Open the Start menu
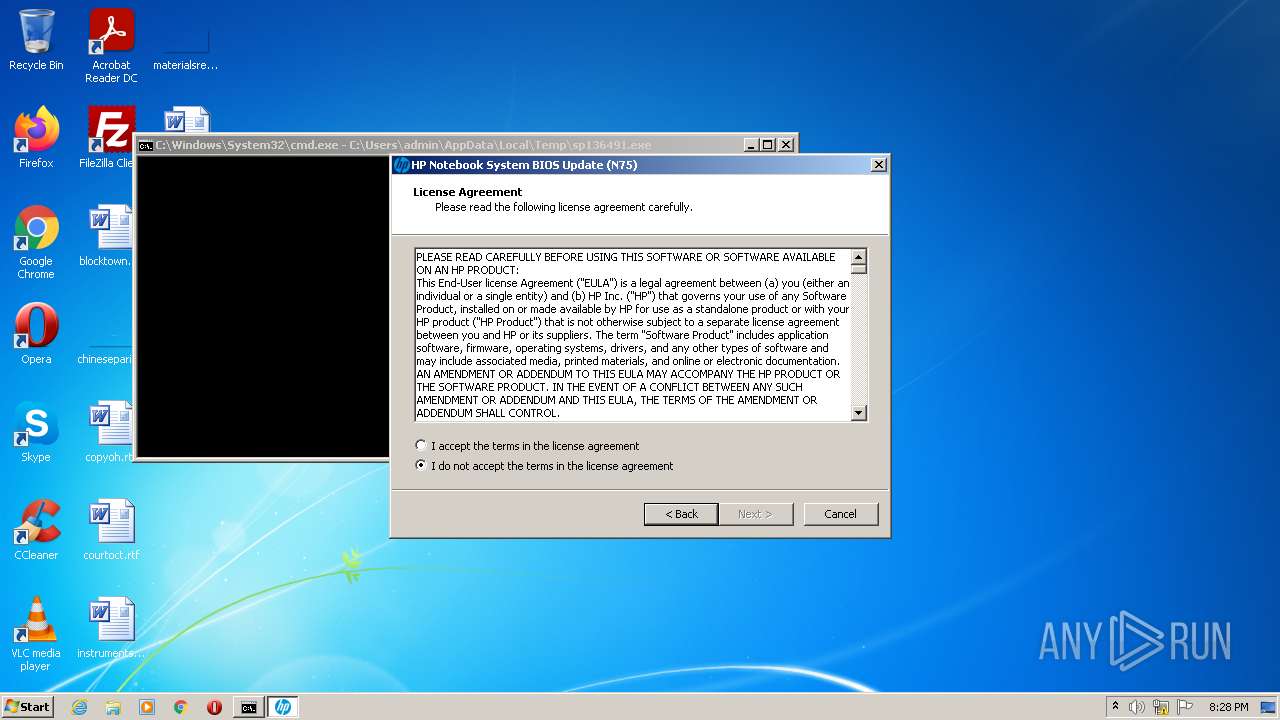 click(28, 707)
